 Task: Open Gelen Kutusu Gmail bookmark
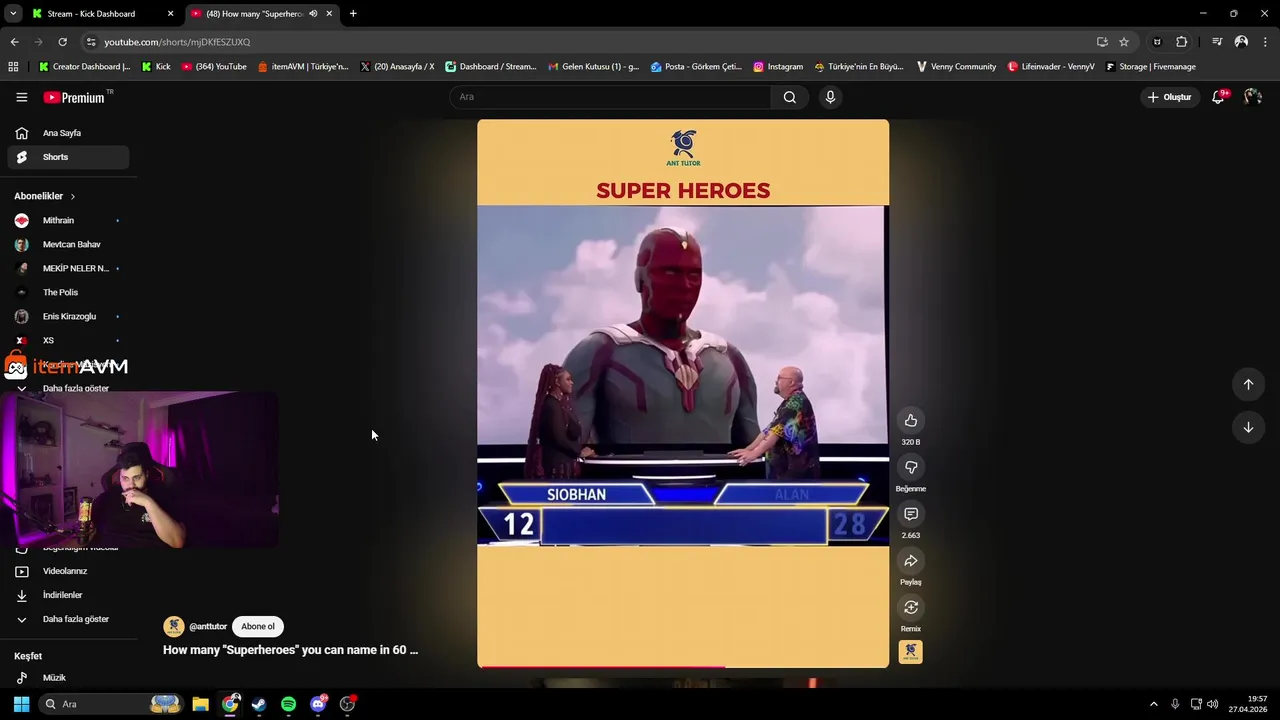pyautogui.click(x=594, y=67)
